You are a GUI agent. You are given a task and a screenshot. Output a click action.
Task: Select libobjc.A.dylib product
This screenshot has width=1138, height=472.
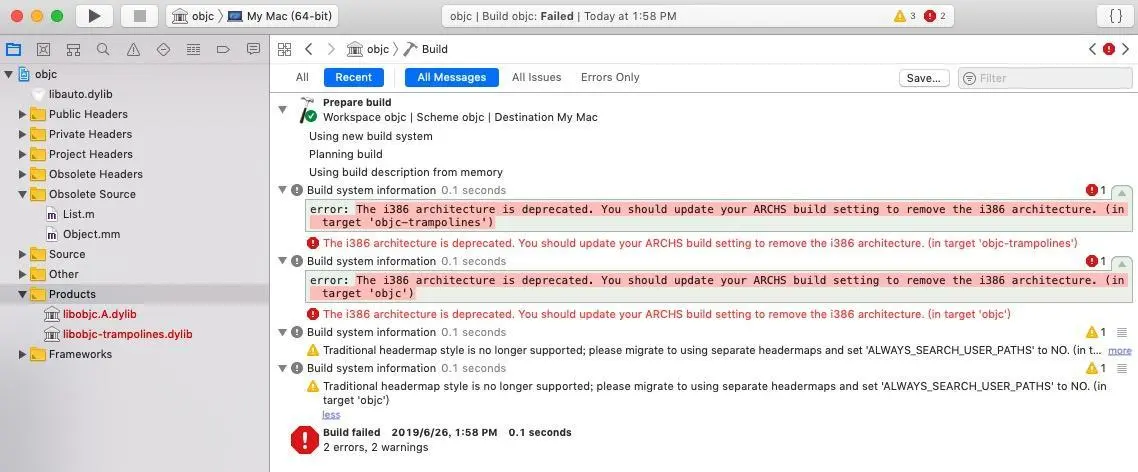pos(99,314)
